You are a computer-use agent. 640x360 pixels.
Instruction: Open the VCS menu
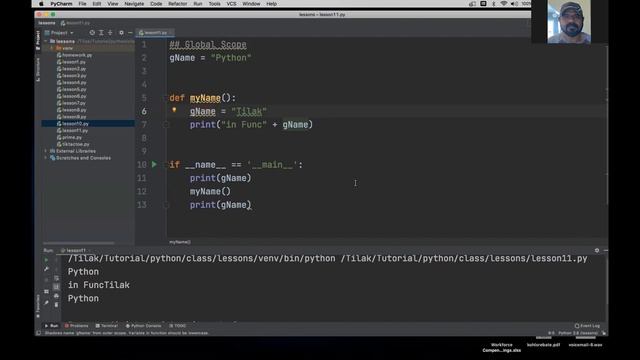click(231, 4)
